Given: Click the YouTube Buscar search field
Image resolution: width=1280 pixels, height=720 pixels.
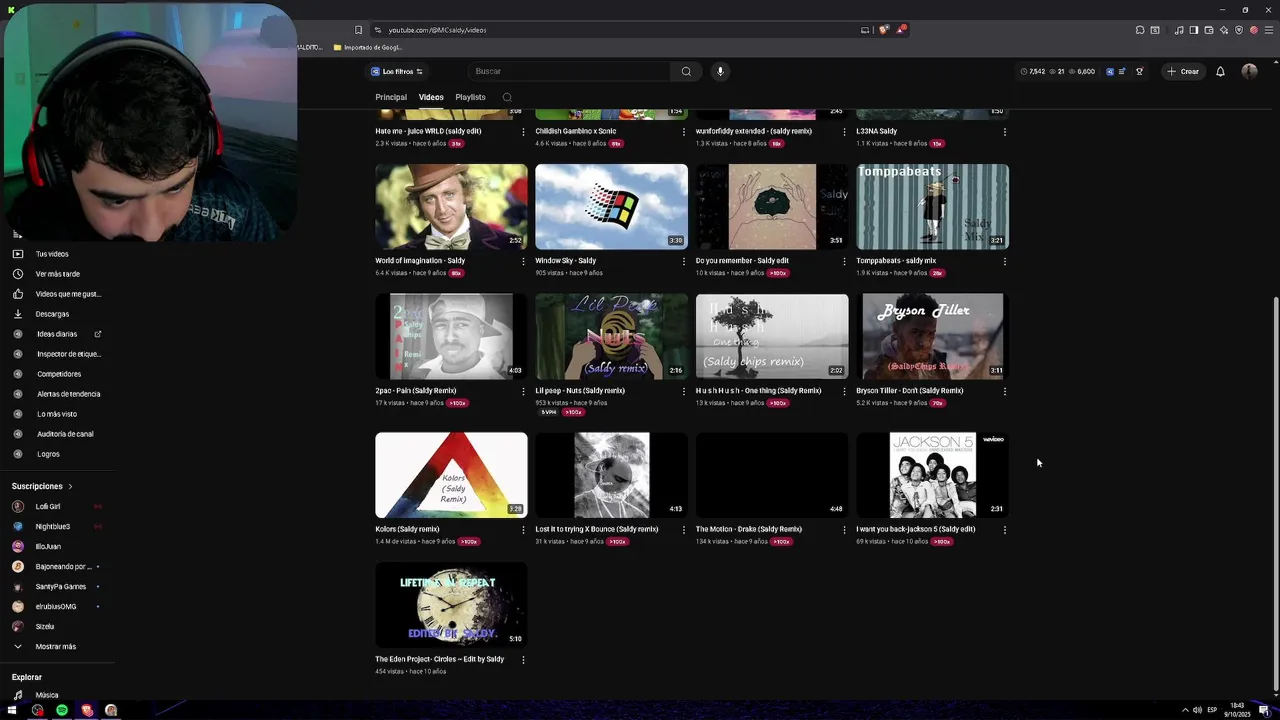Looking at the screenshot, I should (x=570, y=71).
